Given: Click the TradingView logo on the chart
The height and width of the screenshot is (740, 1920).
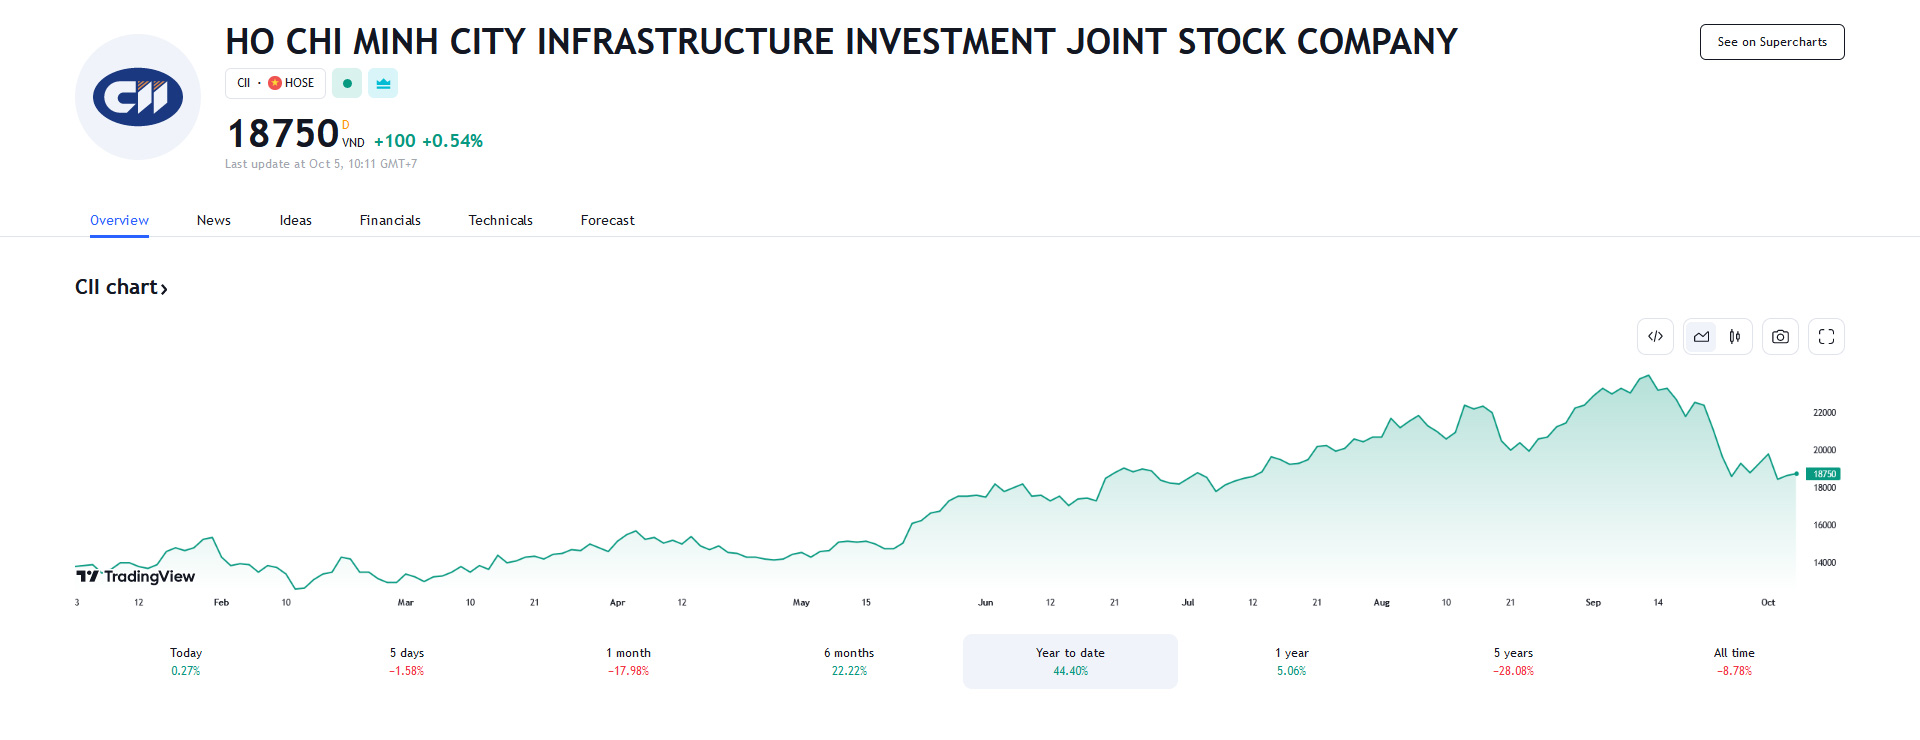Looking at the screenshot, I should (134, 576).
